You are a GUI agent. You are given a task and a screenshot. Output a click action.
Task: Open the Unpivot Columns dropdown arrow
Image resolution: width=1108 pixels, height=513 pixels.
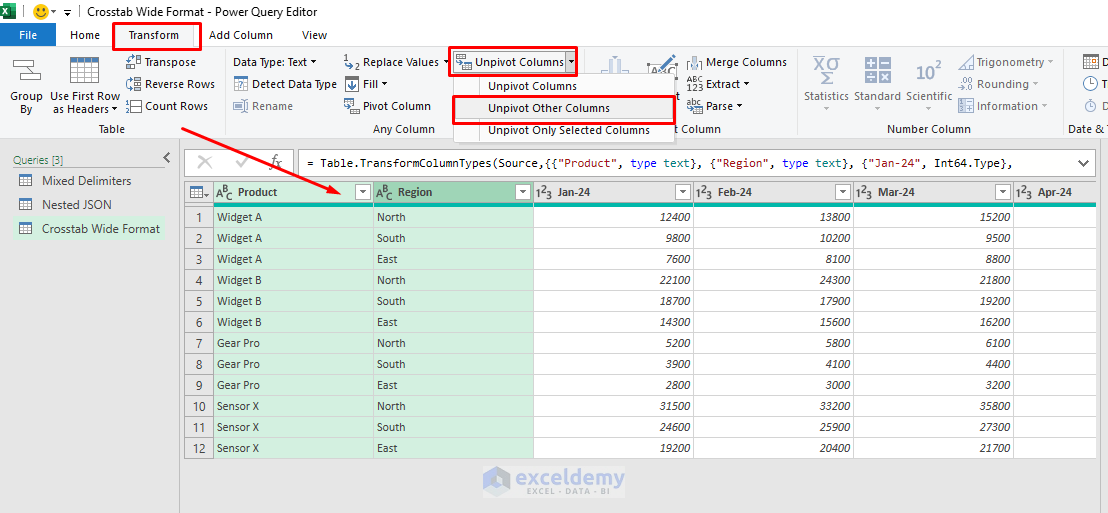tap(571, 62)
